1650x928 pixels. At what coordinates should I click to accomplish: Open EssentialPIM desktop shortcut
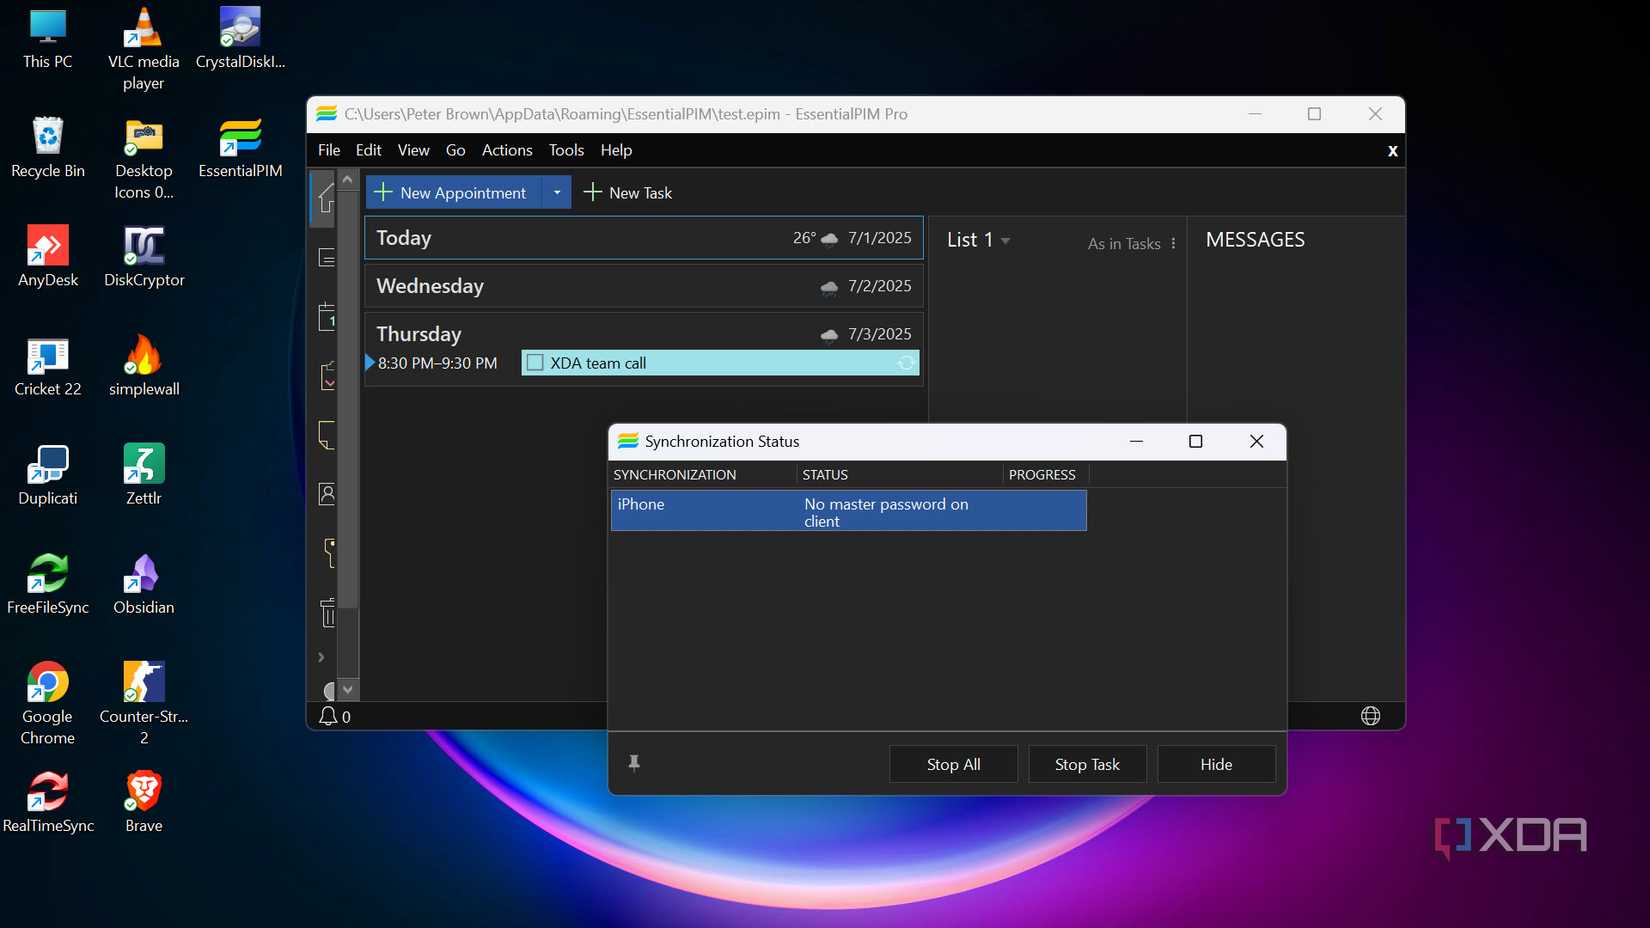[x=240, y=148]
